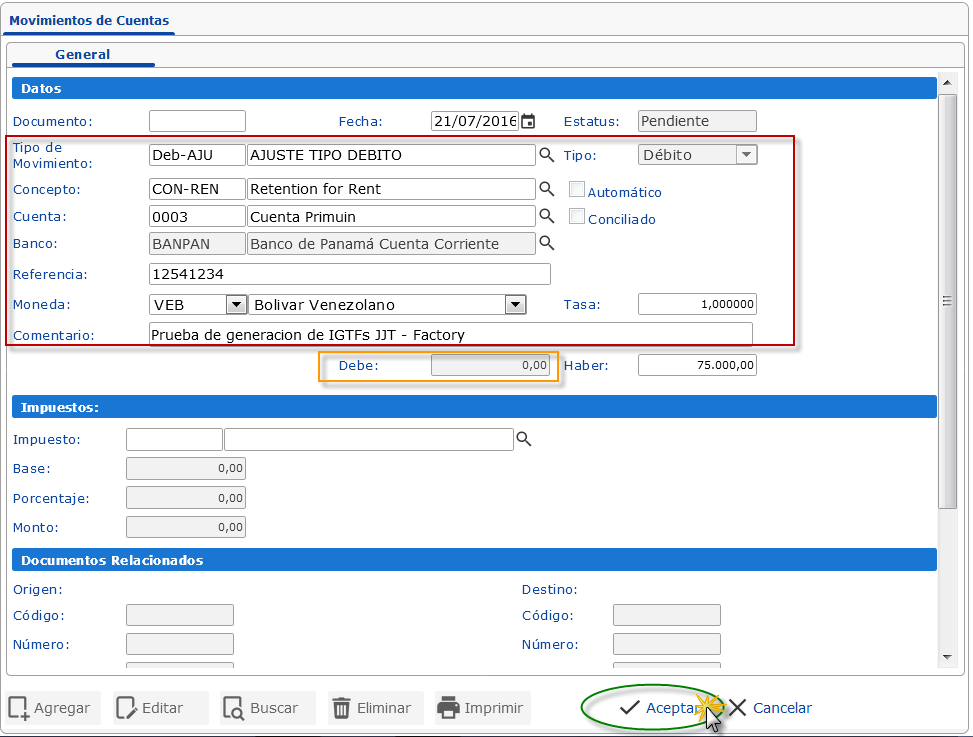Toggle the Conciliado checkbox
973x737 pixels.
point(576,216)
